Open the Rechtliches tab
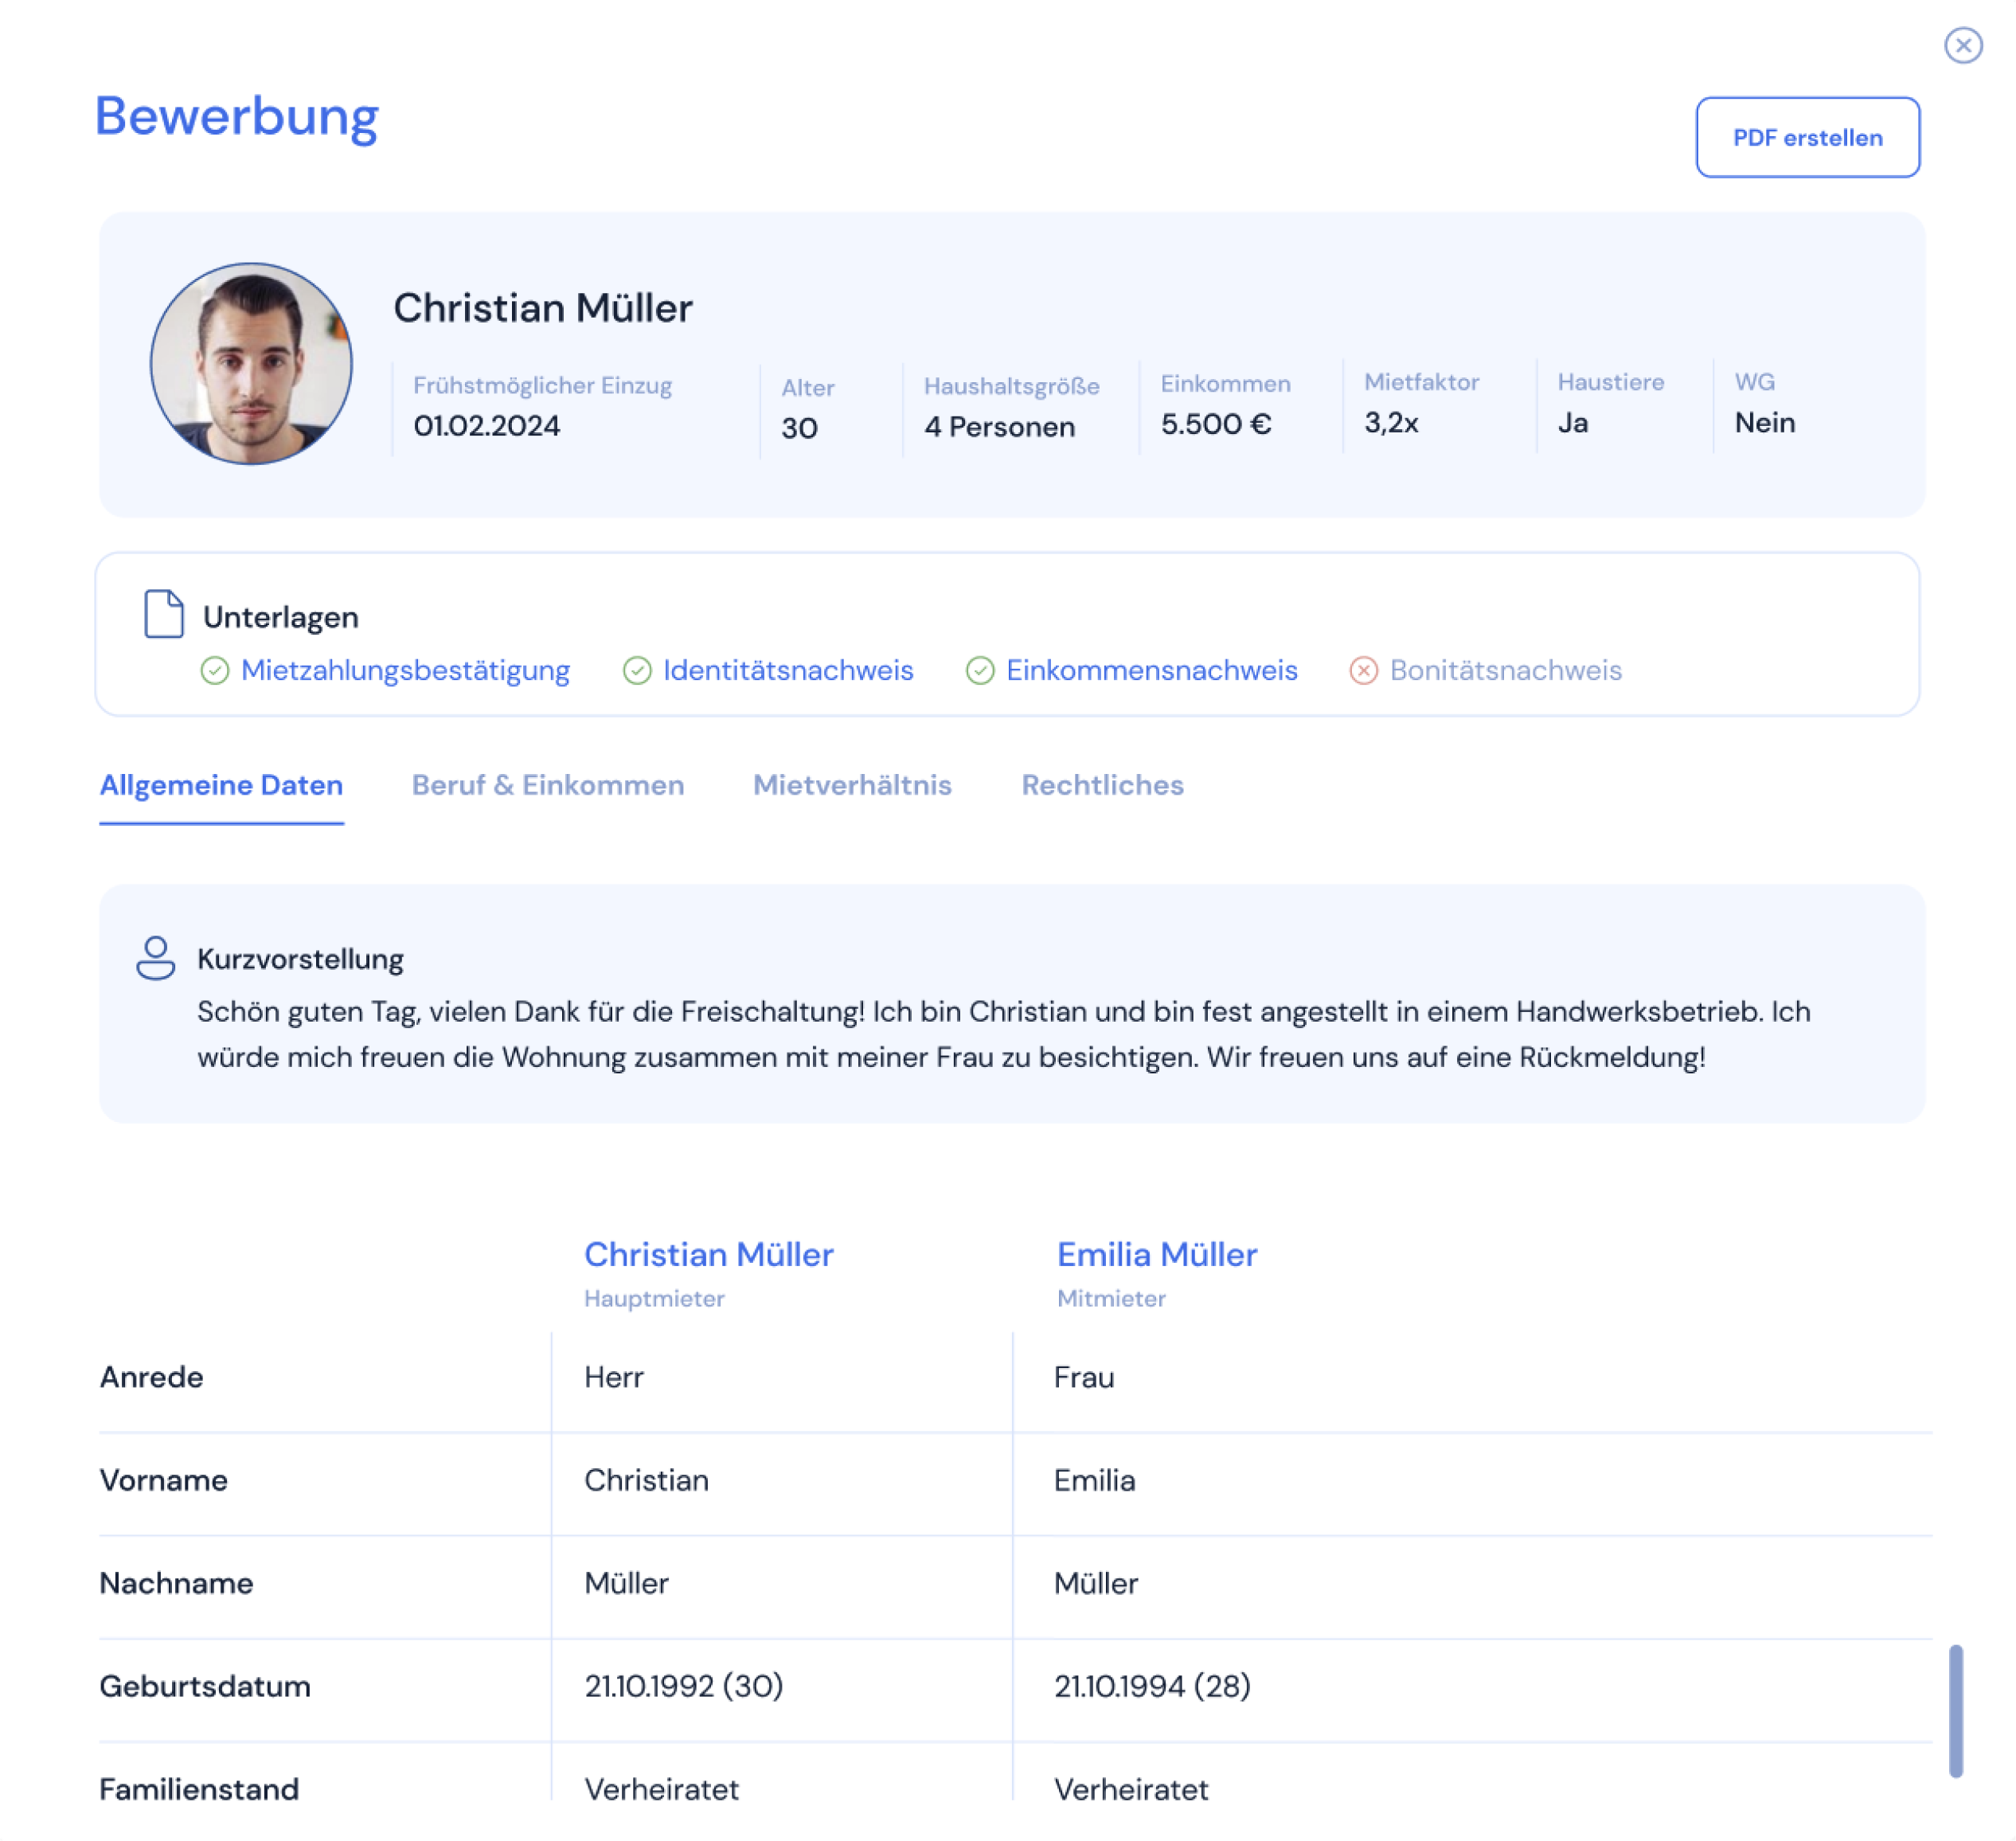This screenshot has width=2016, height=1841. coord(1102,785)
